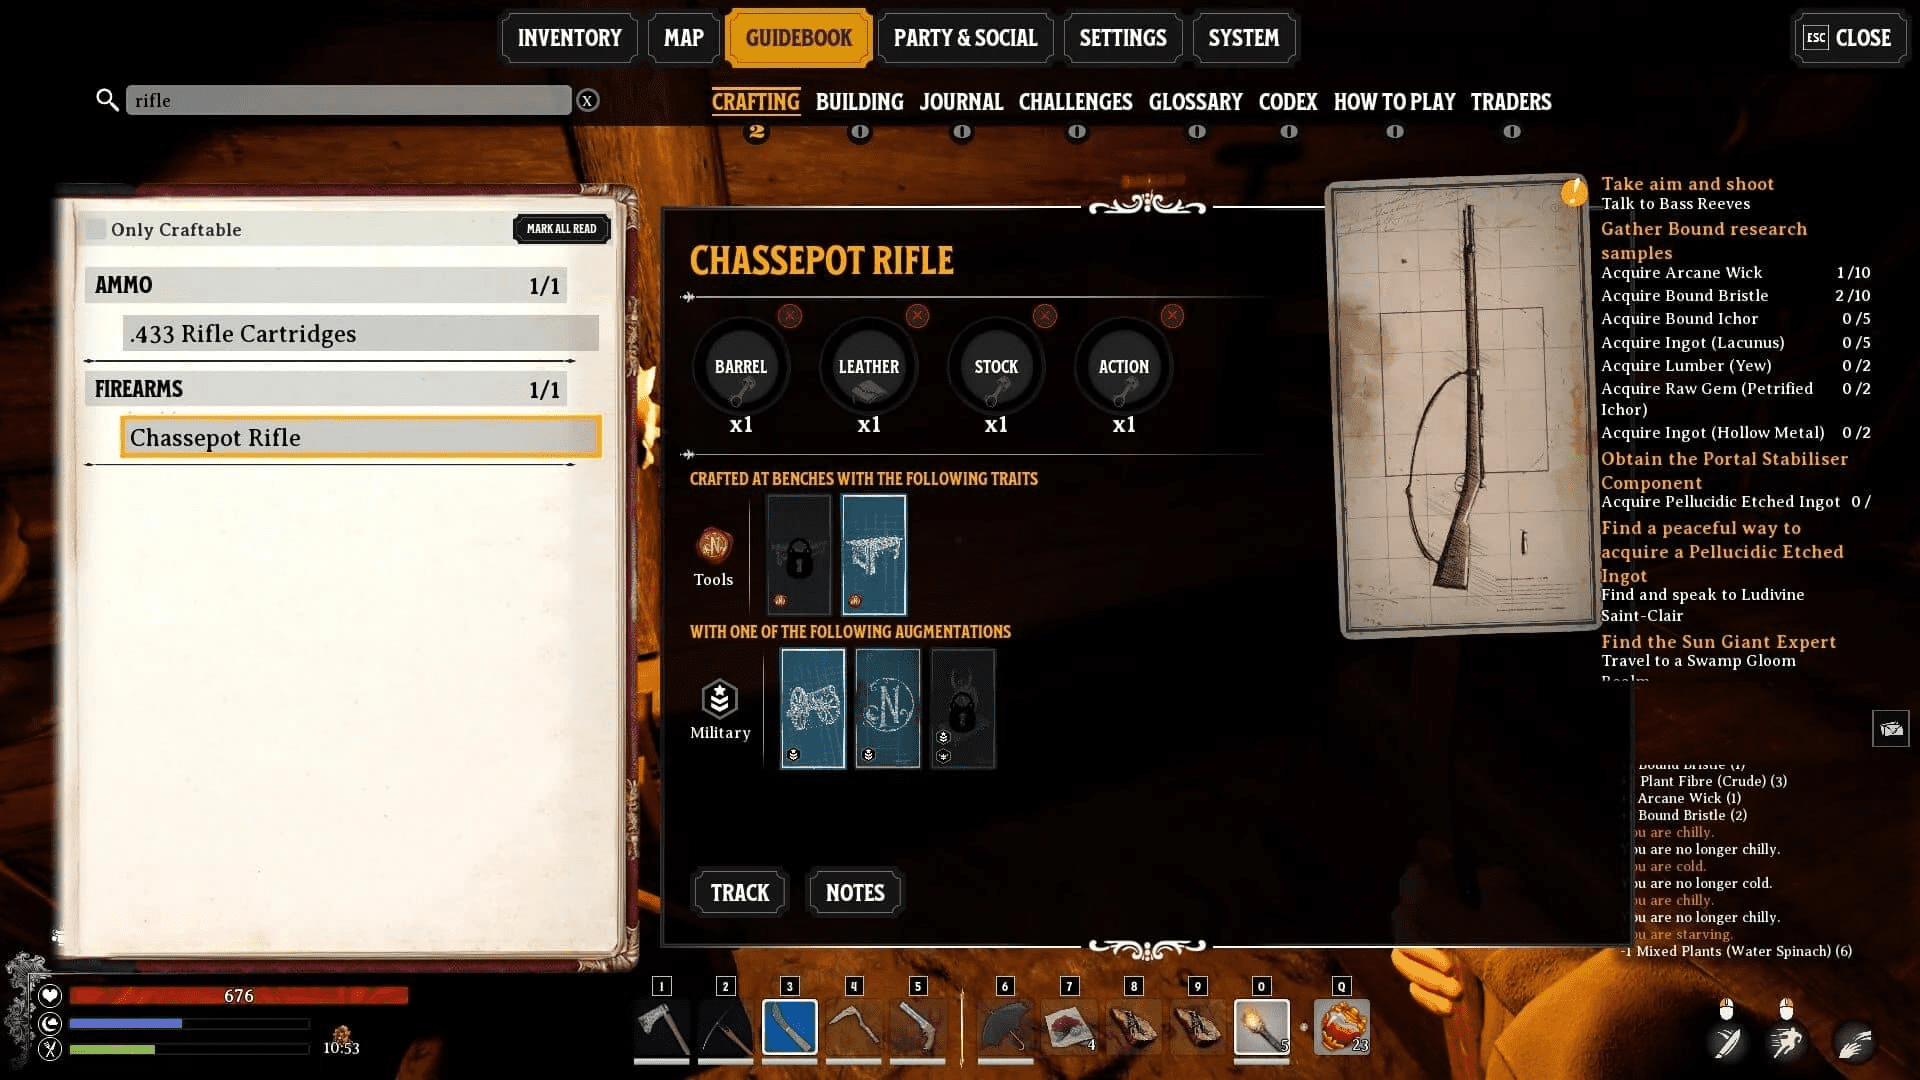Click the TRACK button

click(737, 893)
